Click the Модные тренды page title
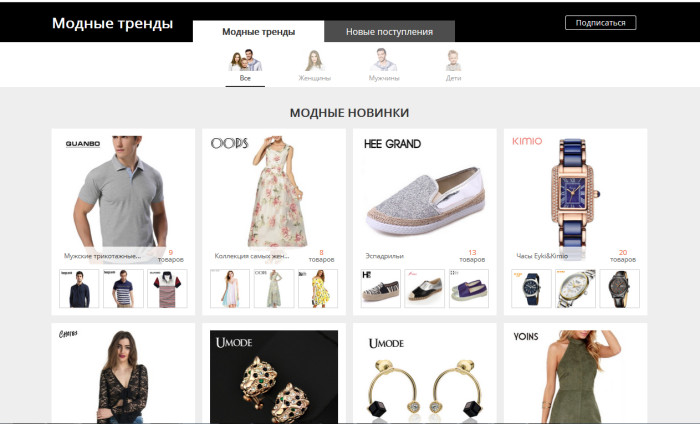The height and width of the screenshot is (424, 700). [x=112, y=23]
